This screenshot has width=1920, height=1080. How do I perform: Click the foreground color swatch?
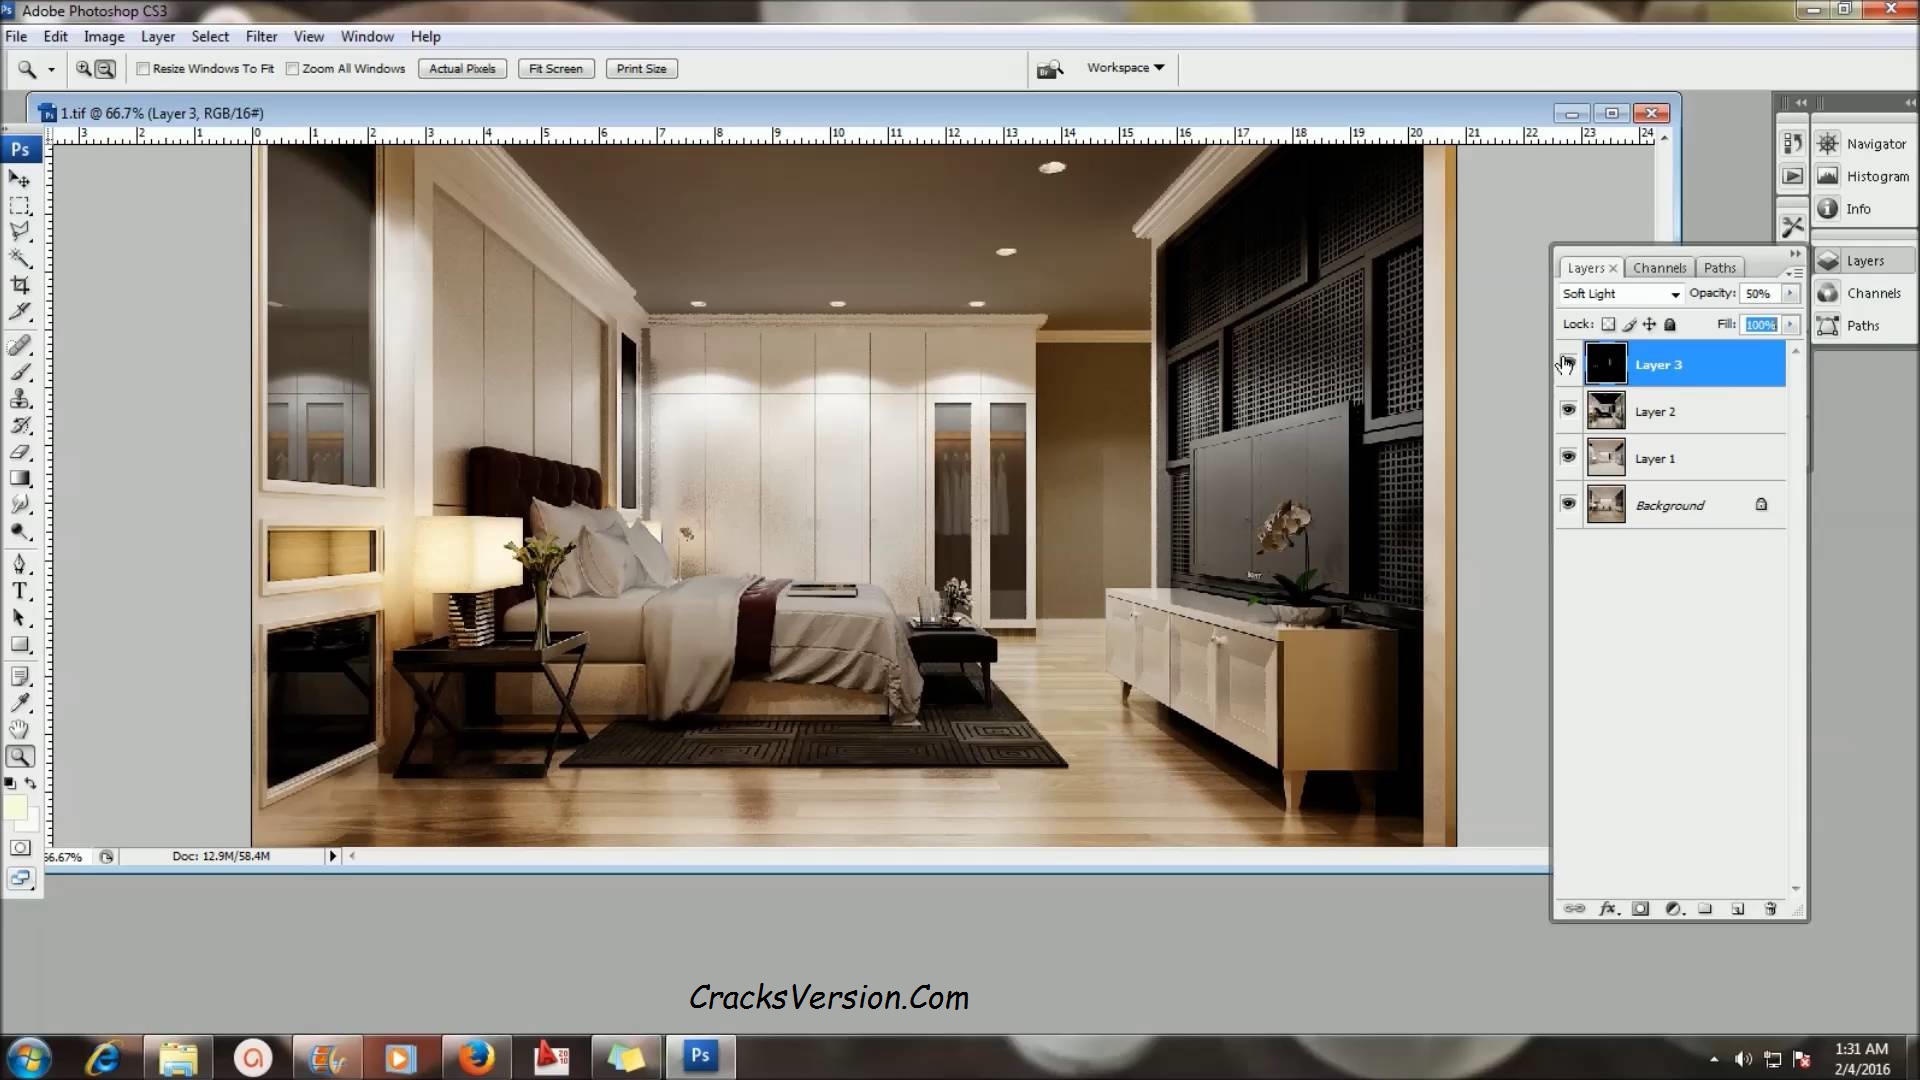click(15, 808)
